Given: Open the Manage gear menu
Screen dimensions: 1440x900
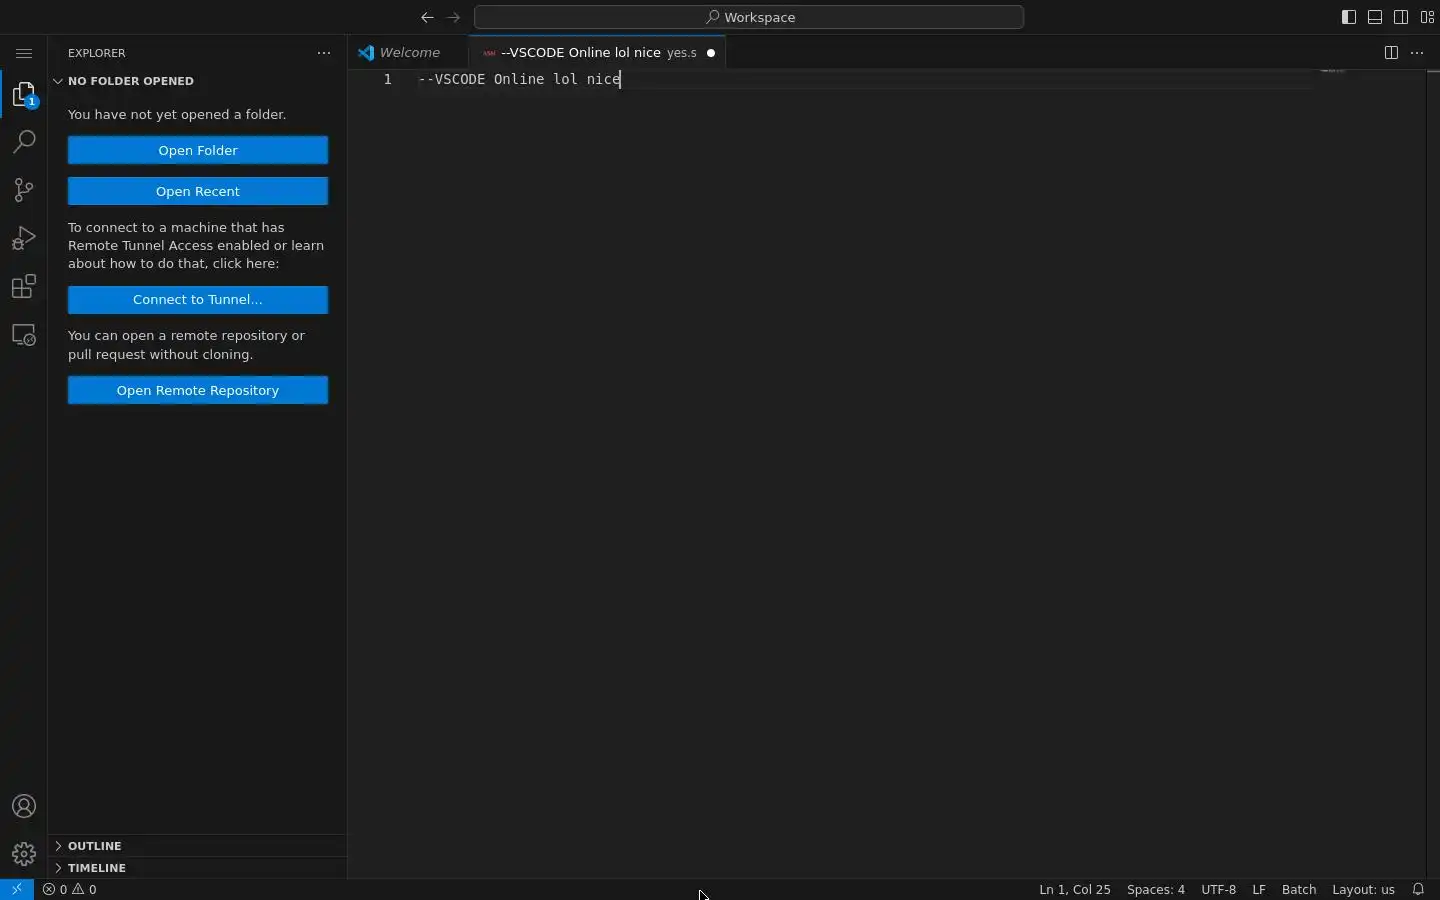Looking at the screenshot, I should pyautogui.click(x=24, y=854).
